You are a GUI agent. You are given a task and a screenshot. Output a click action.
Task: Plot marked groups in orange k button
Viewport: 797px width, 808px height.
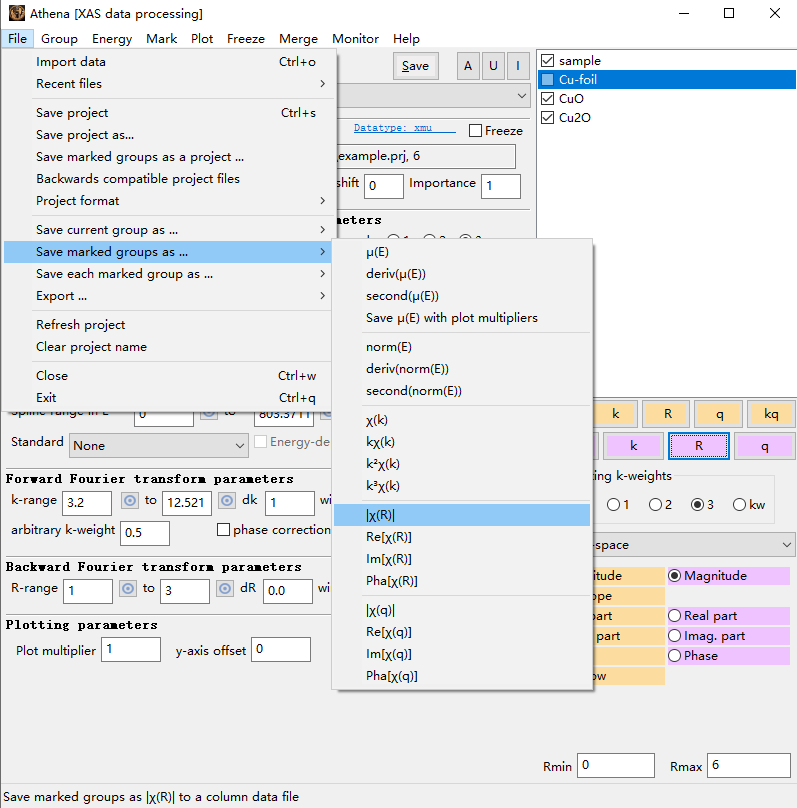616,414
